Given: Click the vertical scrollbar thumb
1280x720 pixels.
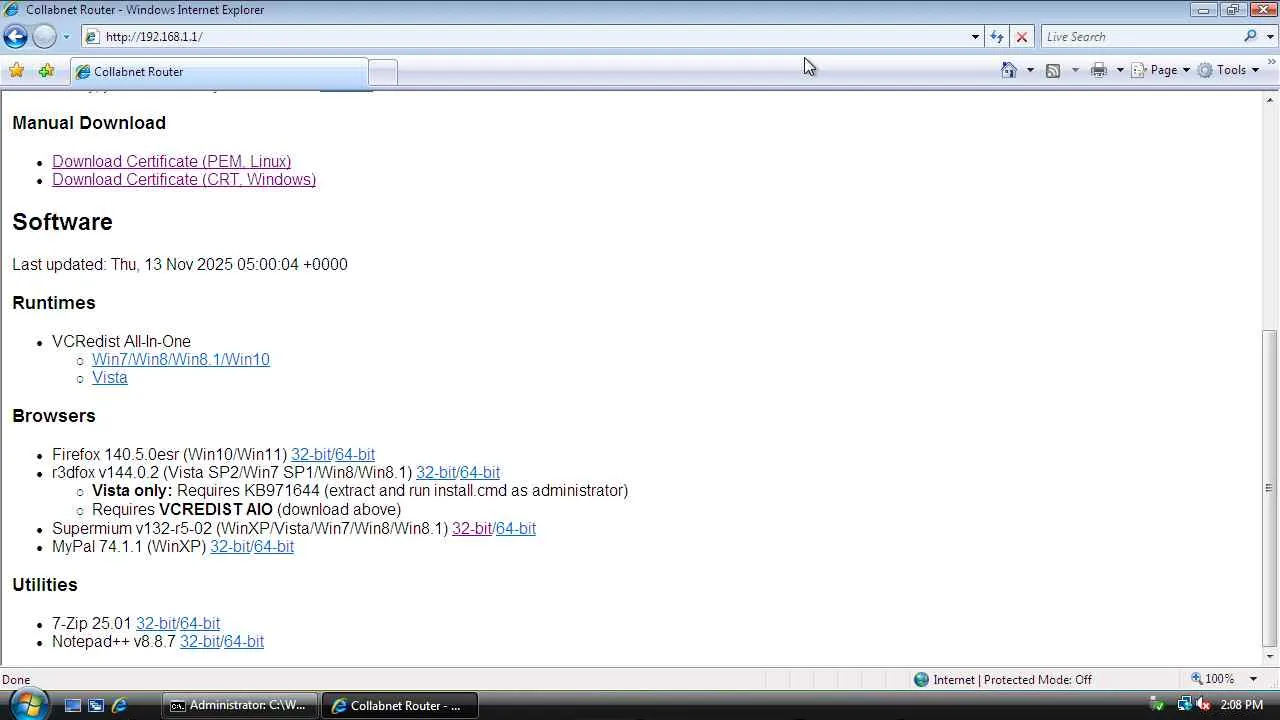Looking at the screenshot, I should [x=1271, y=488].
